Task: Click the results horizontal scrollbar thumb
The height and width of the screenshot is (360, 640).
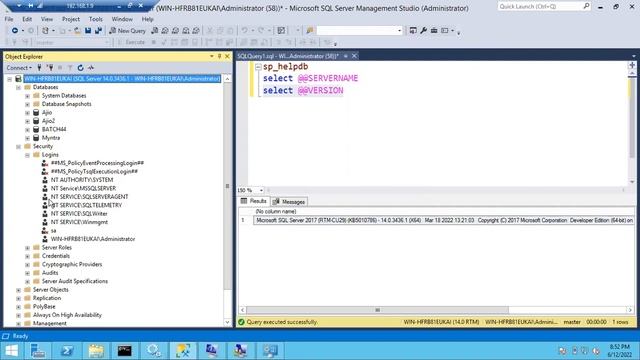Action: click(378, 310)
